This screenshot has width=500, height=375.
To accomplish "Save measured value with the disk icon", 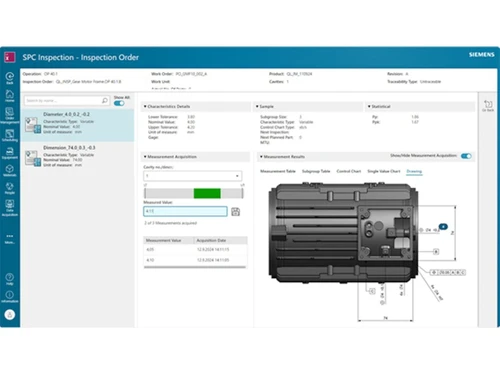I will [235, 211].
